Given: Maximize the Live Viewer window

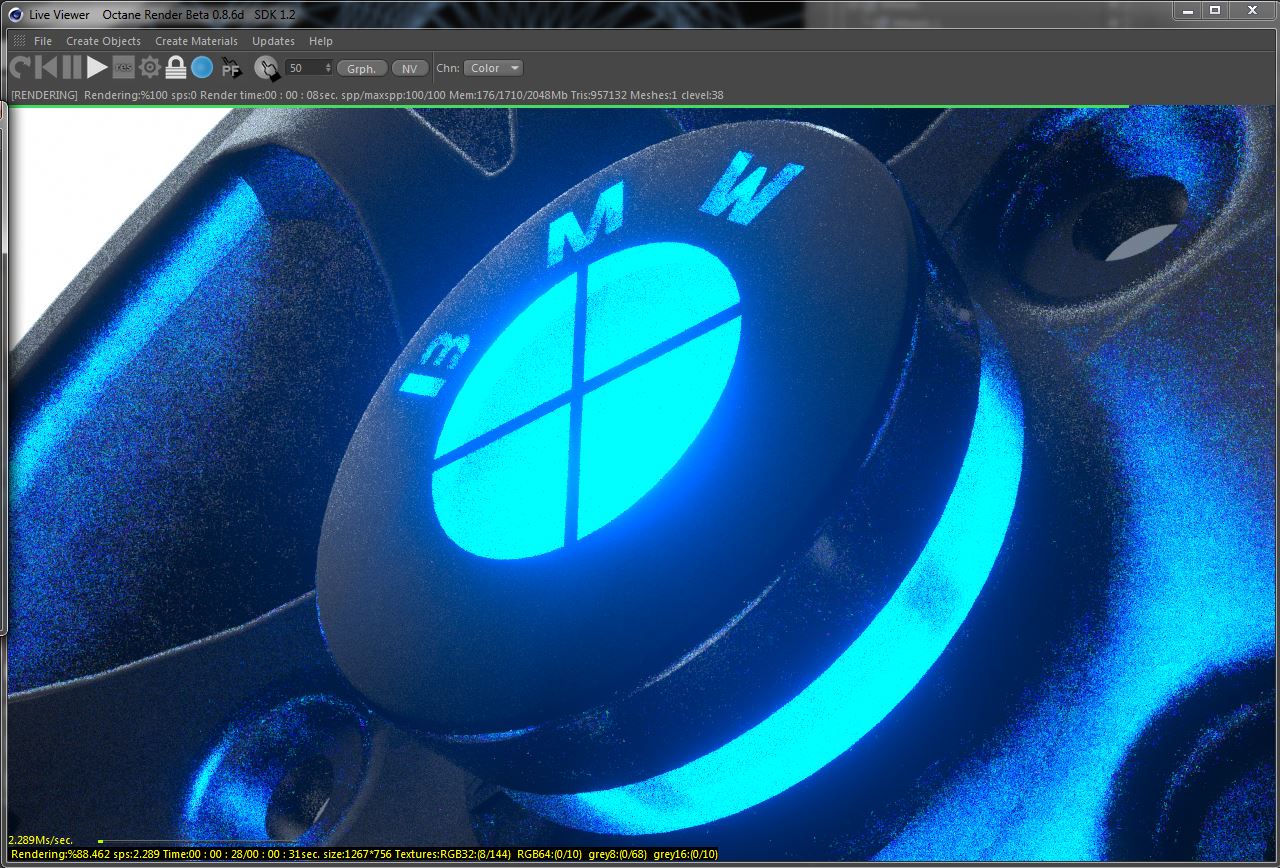Looking at the screenshot, I should tap(1215, 10).
